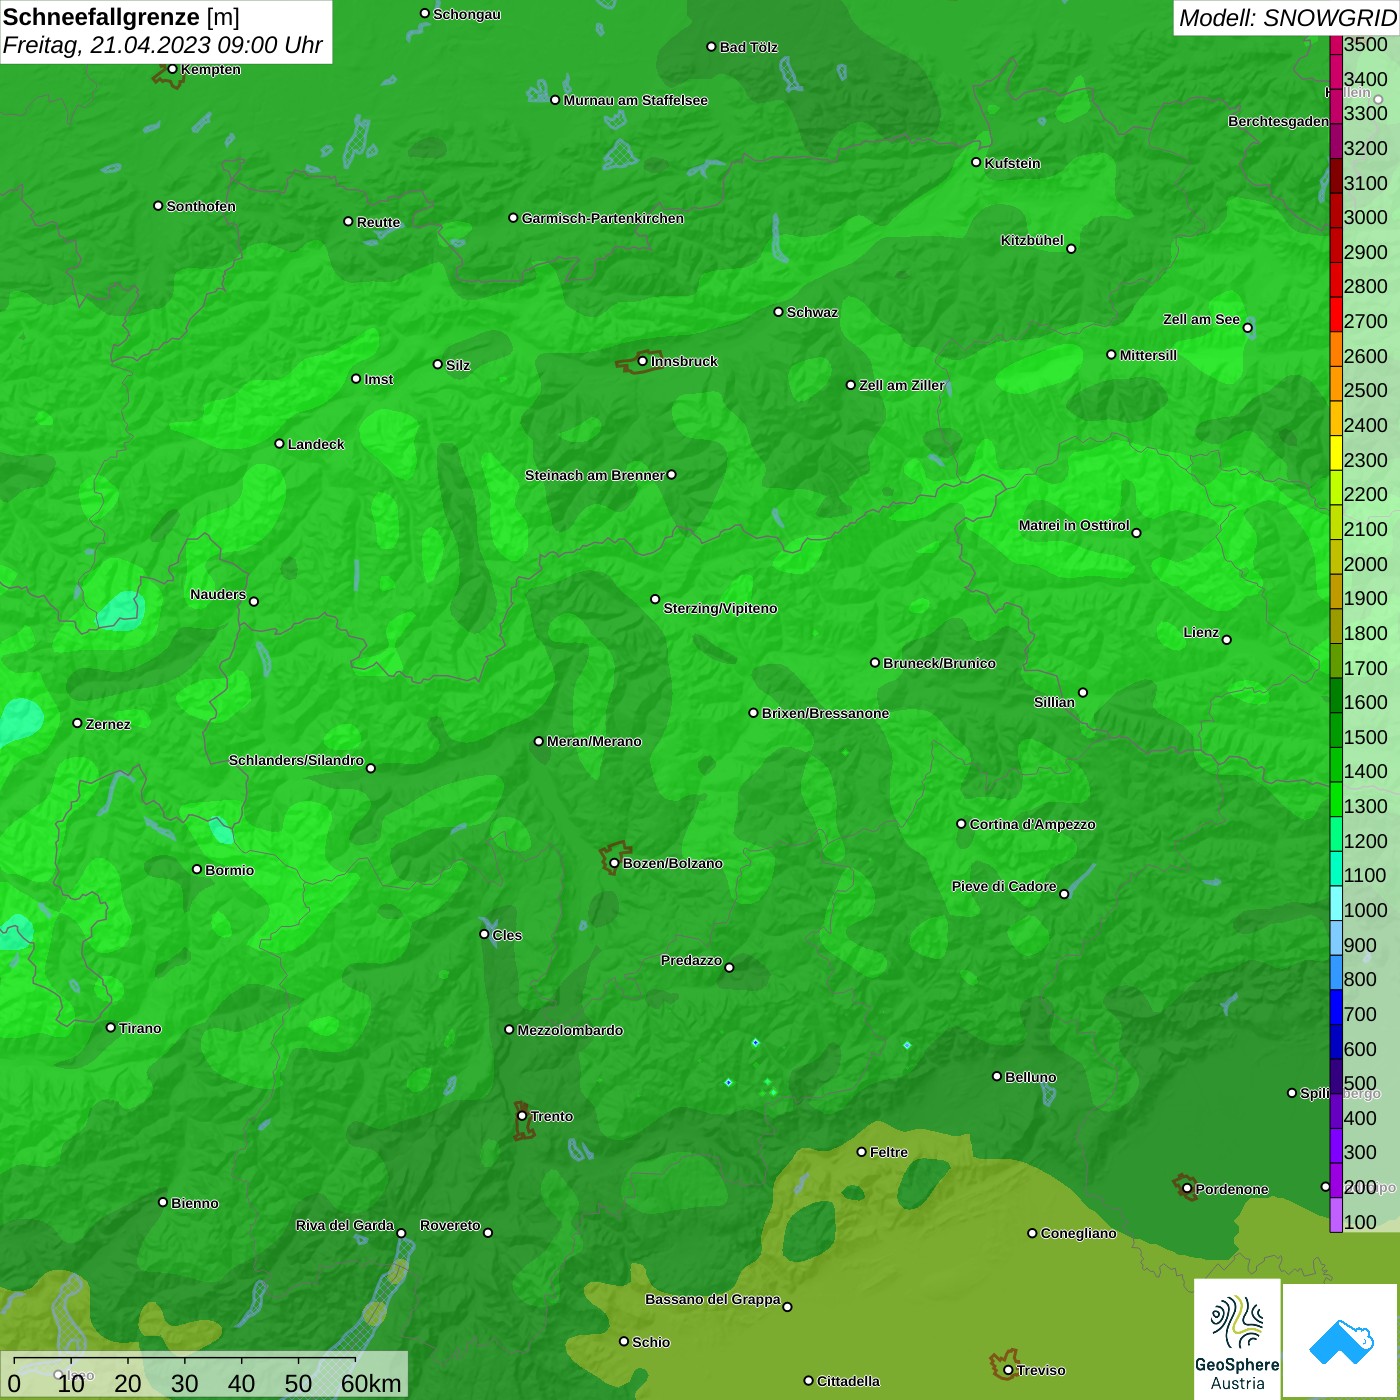The width and height of the screenshot is (1400, 1400).
Task: Click the Zell am Ziller label
Action: [x=902, y=385]
